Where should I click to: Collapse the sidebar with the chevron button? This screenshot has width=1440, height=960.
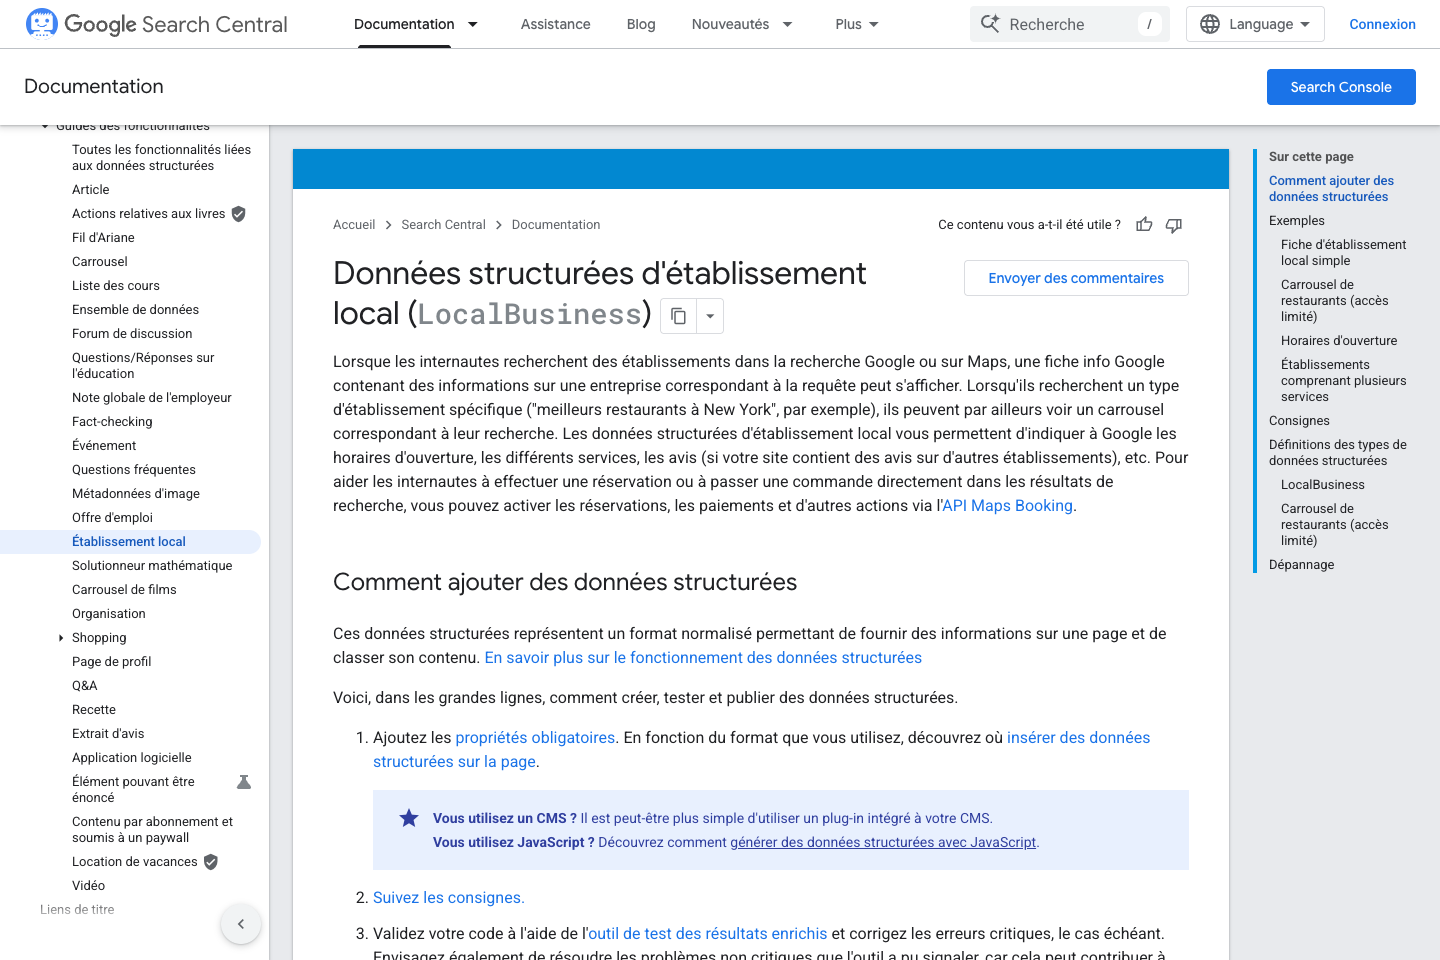(240, 924)
